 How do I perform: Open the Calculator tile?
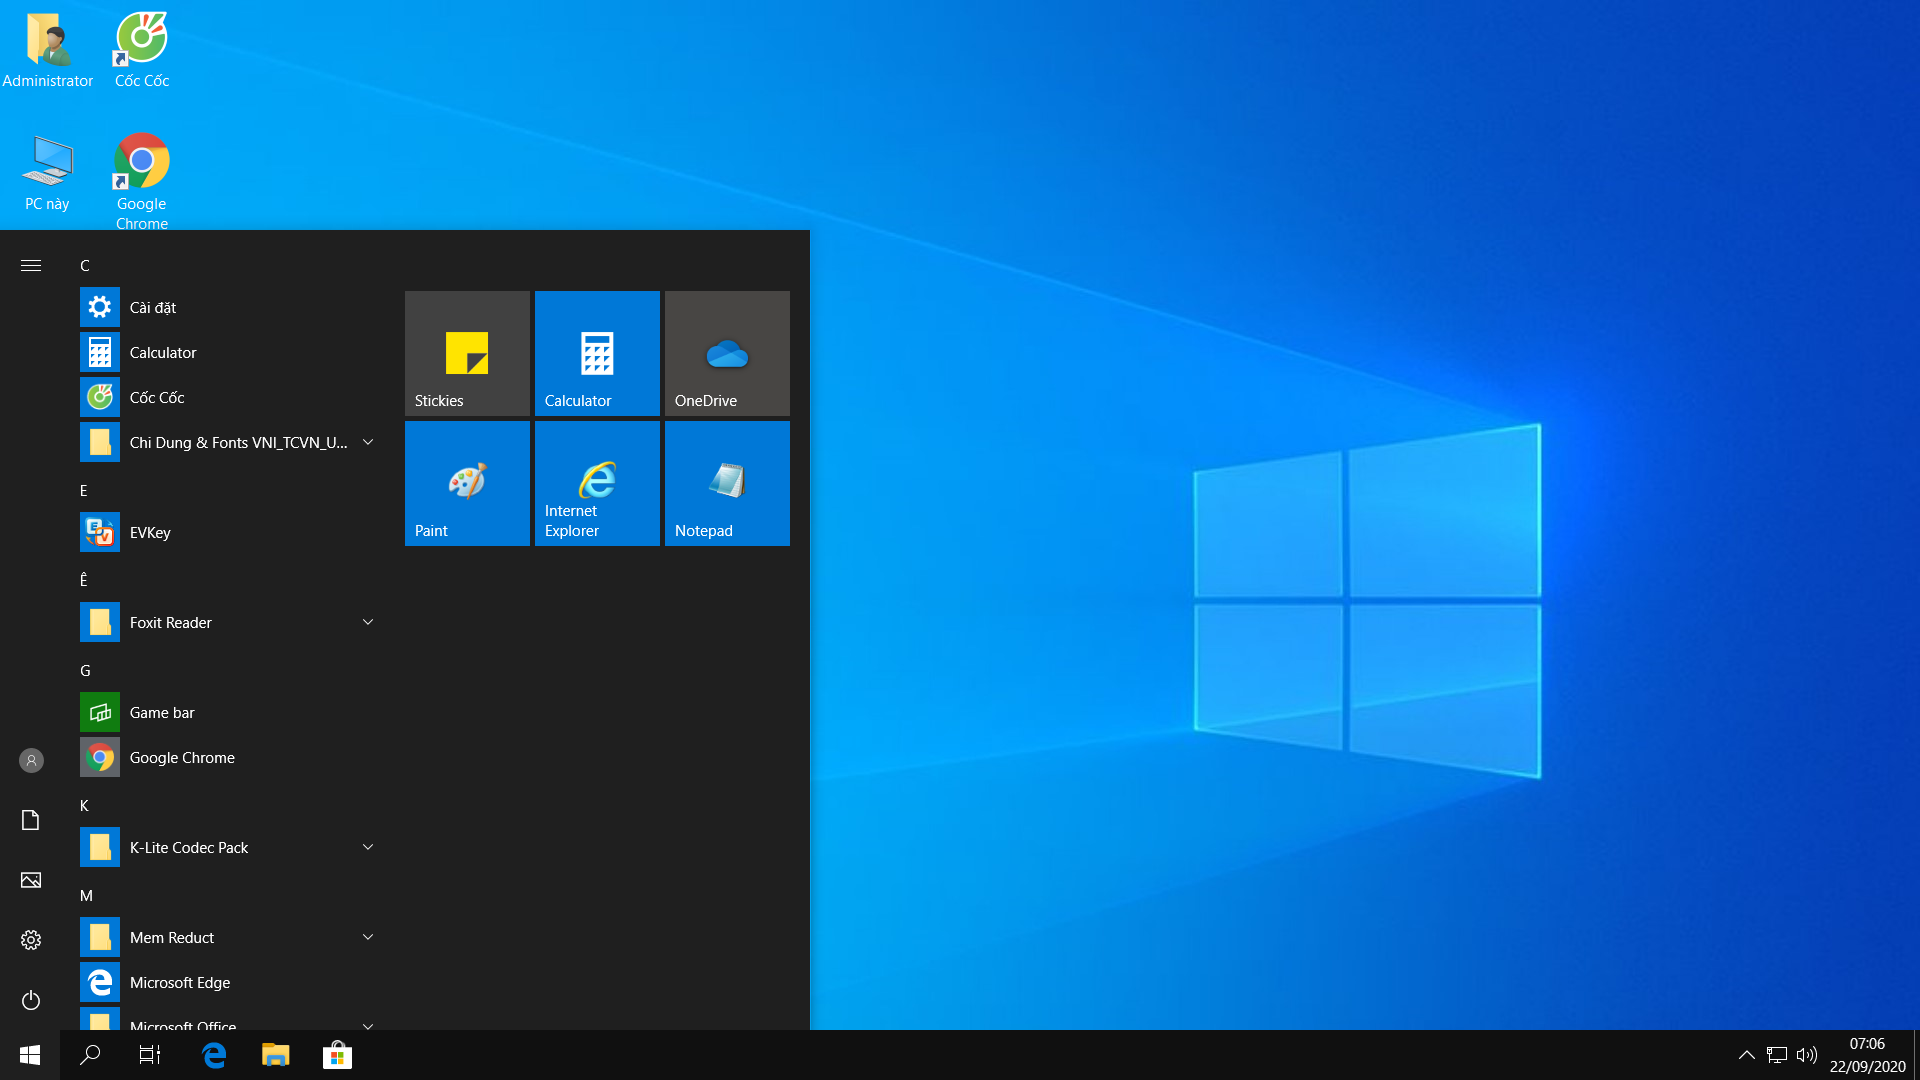point(597,353)
